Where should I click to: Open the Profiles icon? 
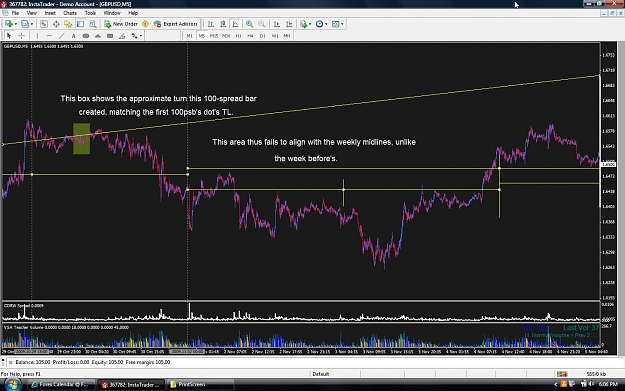tap(25, 24)
